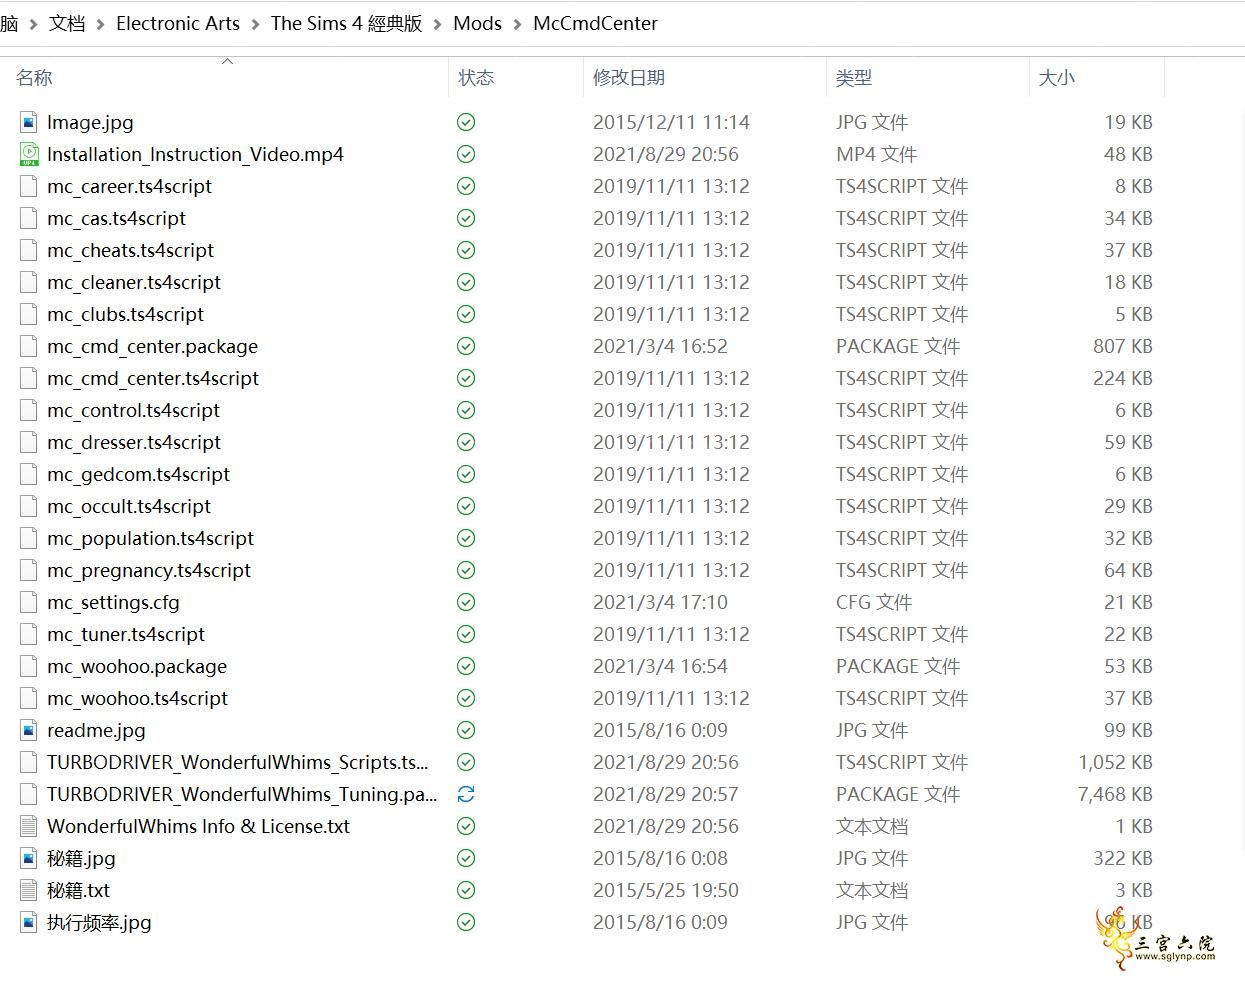Click the WonderfulWhims Info & License.txt icon
The image size is (1245, 1001).
pyautogui.click(x=28, y=826)
